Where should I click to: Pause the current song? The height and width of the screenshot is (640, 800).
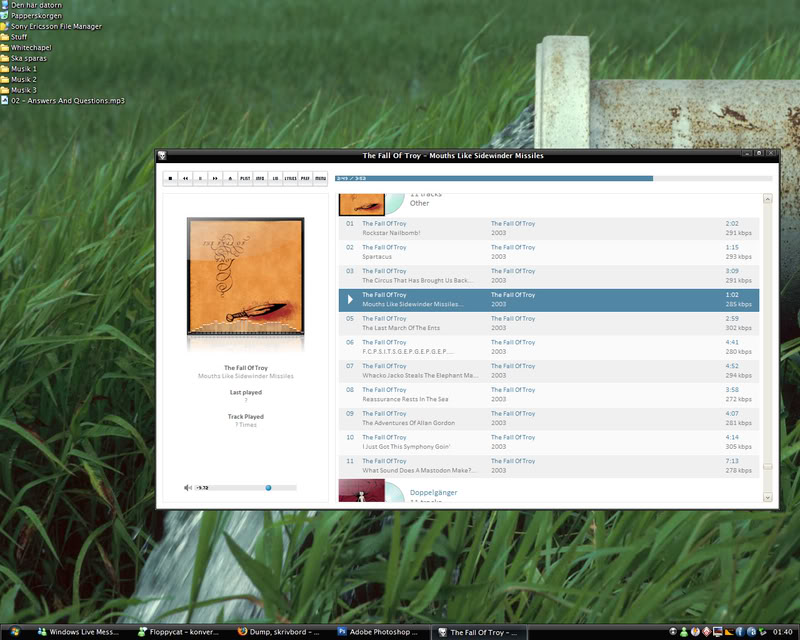click(200, 178)
